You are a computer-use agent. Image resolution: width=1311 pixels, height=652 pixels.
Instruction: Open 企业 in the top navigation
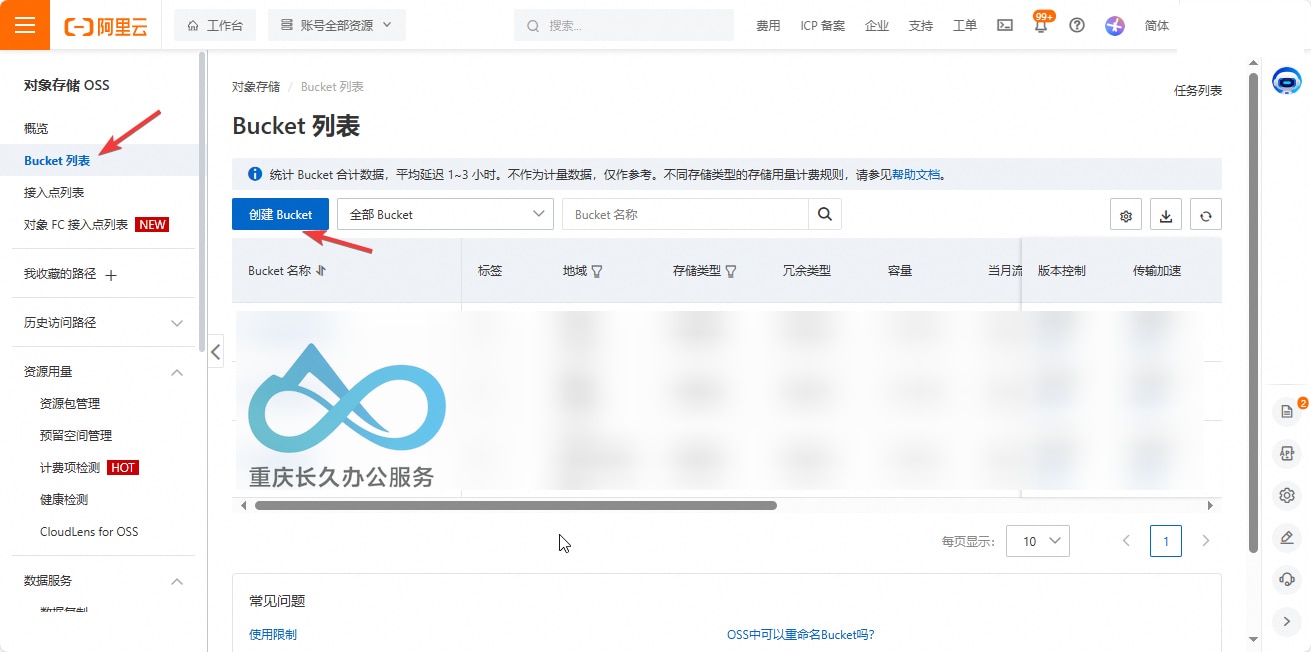[x=877, y=26]
